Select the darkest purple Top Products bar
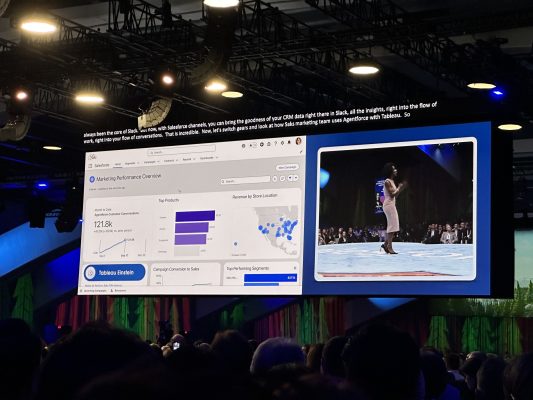The image size is (533, 400). pyautogui.click(x=195, y=216)
